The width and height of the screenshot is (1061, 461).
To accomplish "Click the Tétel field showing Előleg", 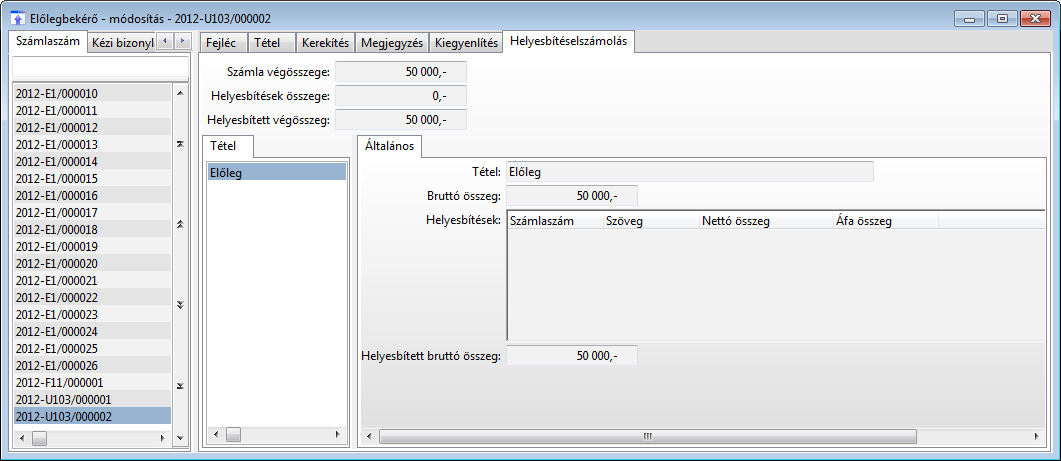I will [x=690, y=171].
